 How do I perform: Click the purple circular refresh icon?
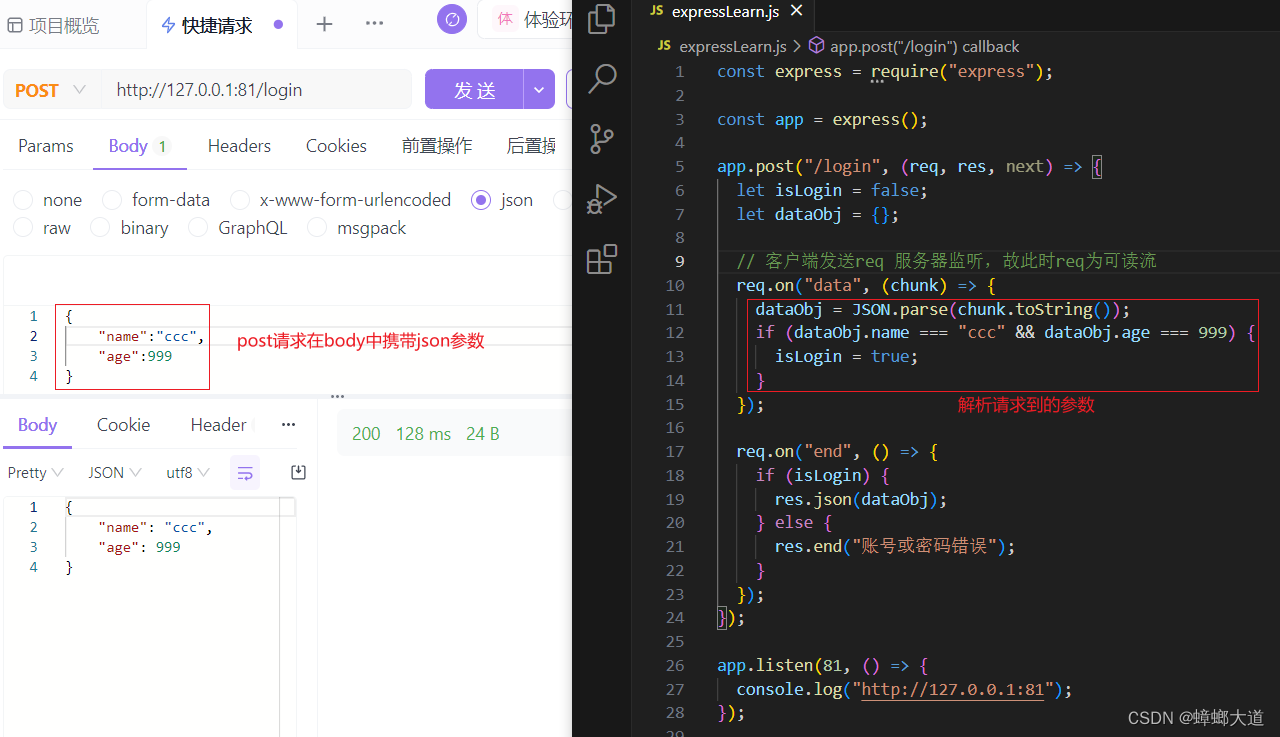452,19
